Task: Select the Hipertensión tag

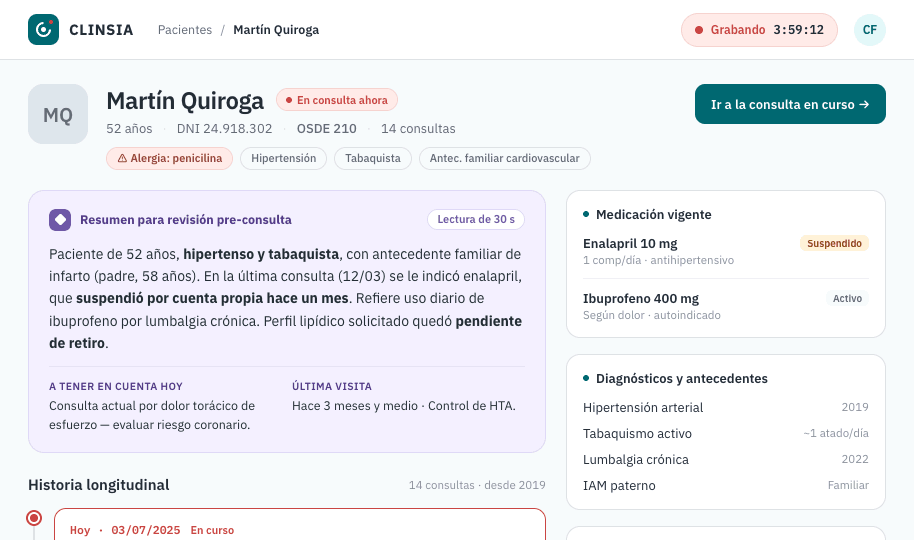Action: tap(283, 159)
